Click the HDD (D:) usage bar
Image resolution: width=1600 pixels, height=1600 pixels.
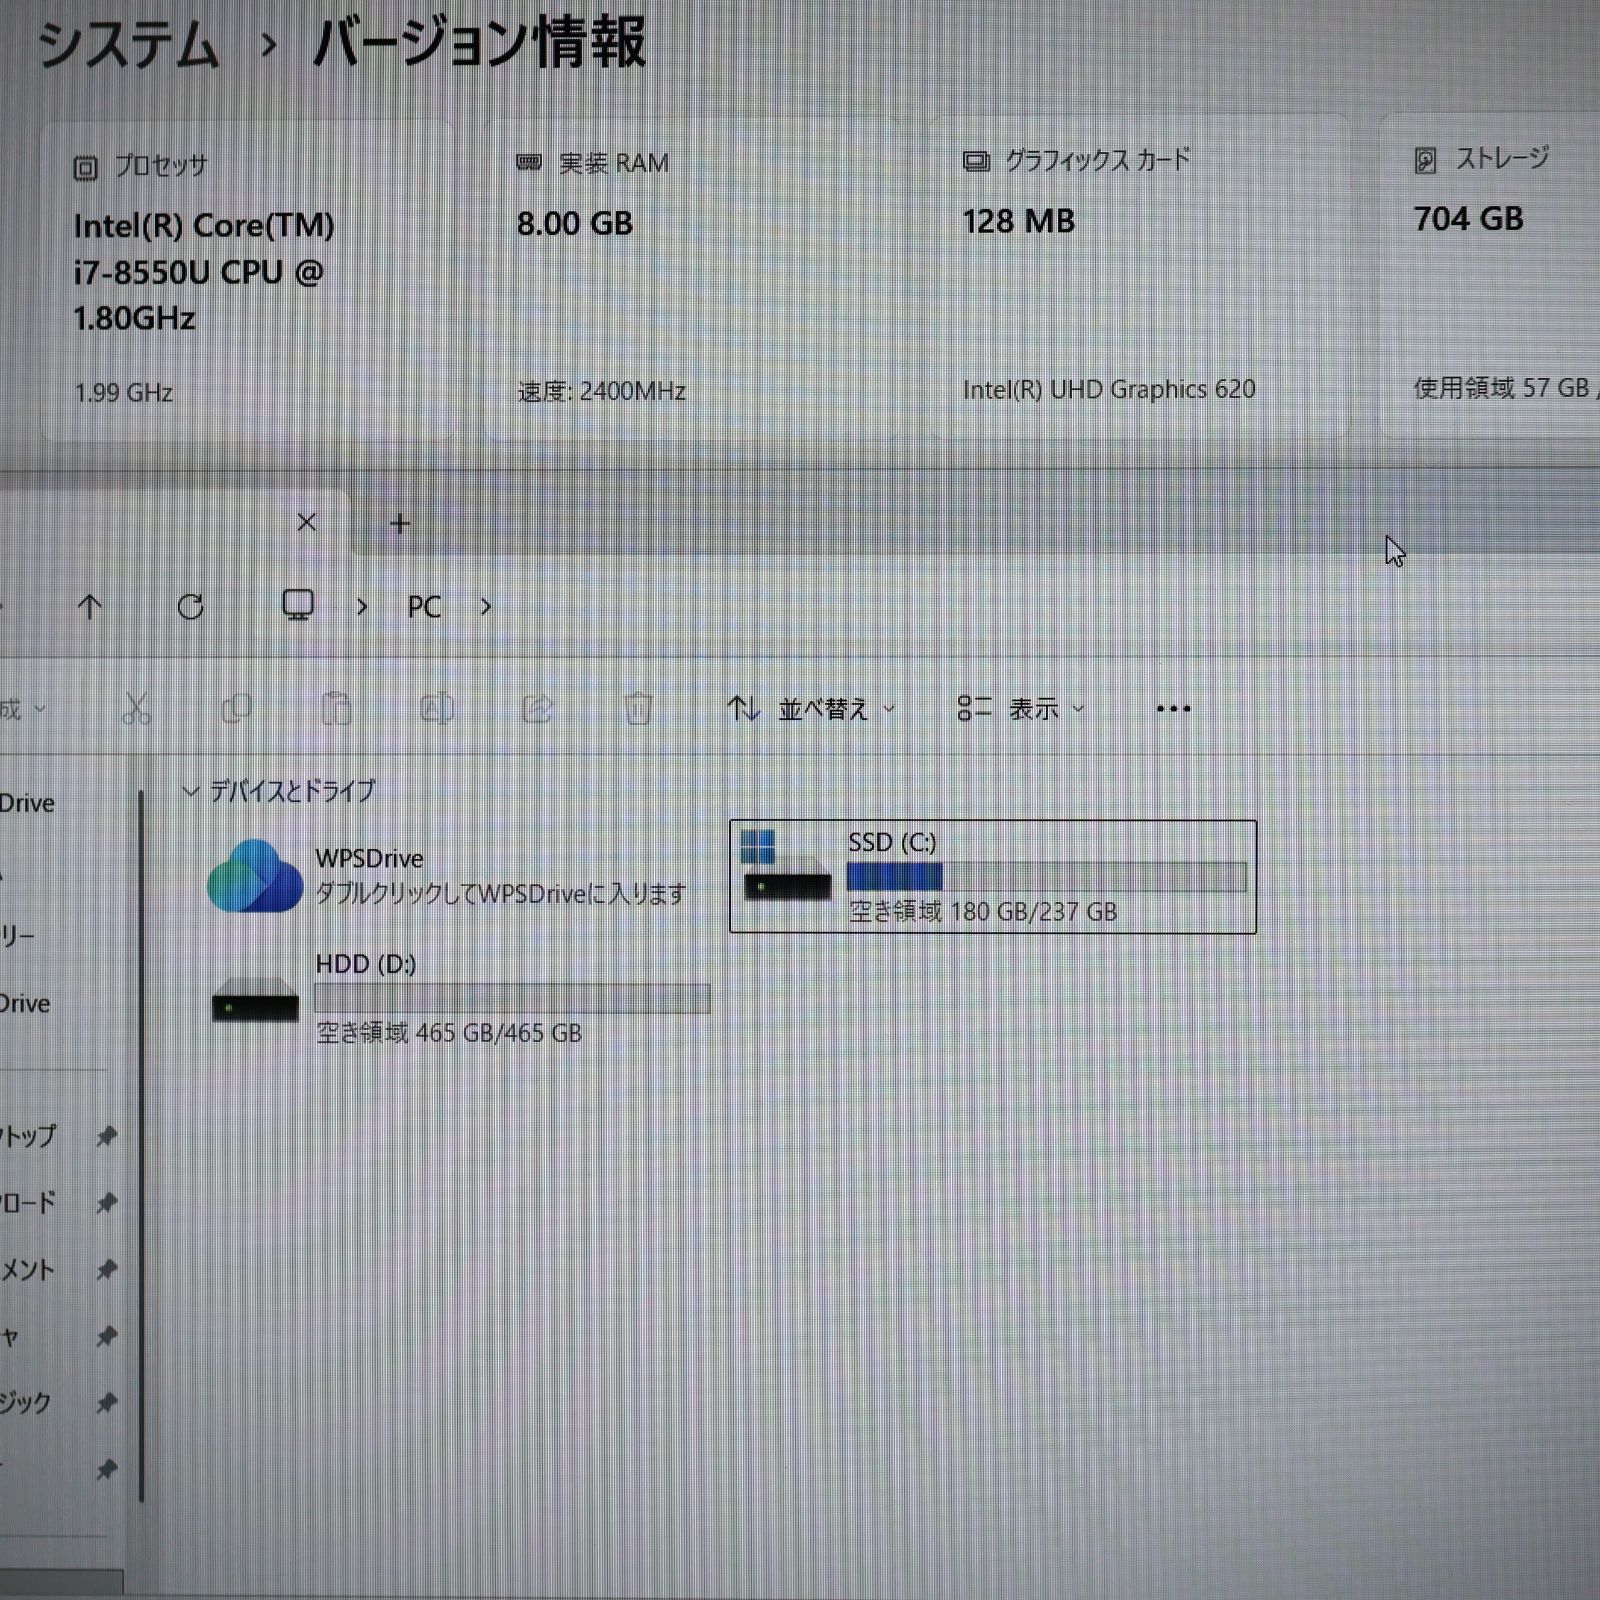(512, 998)
